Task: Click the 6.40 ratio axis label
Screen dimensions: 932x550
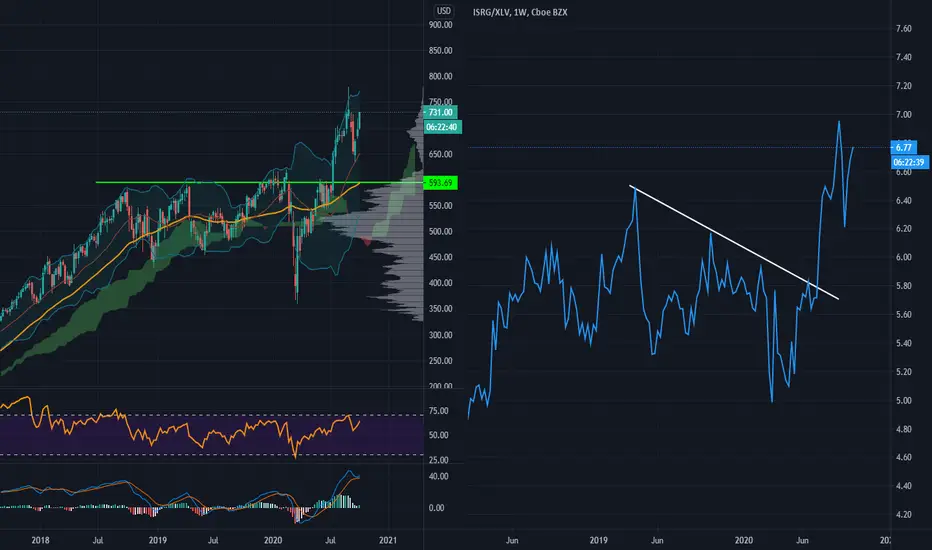Action: pyautogui.click(x=903, y=200)
